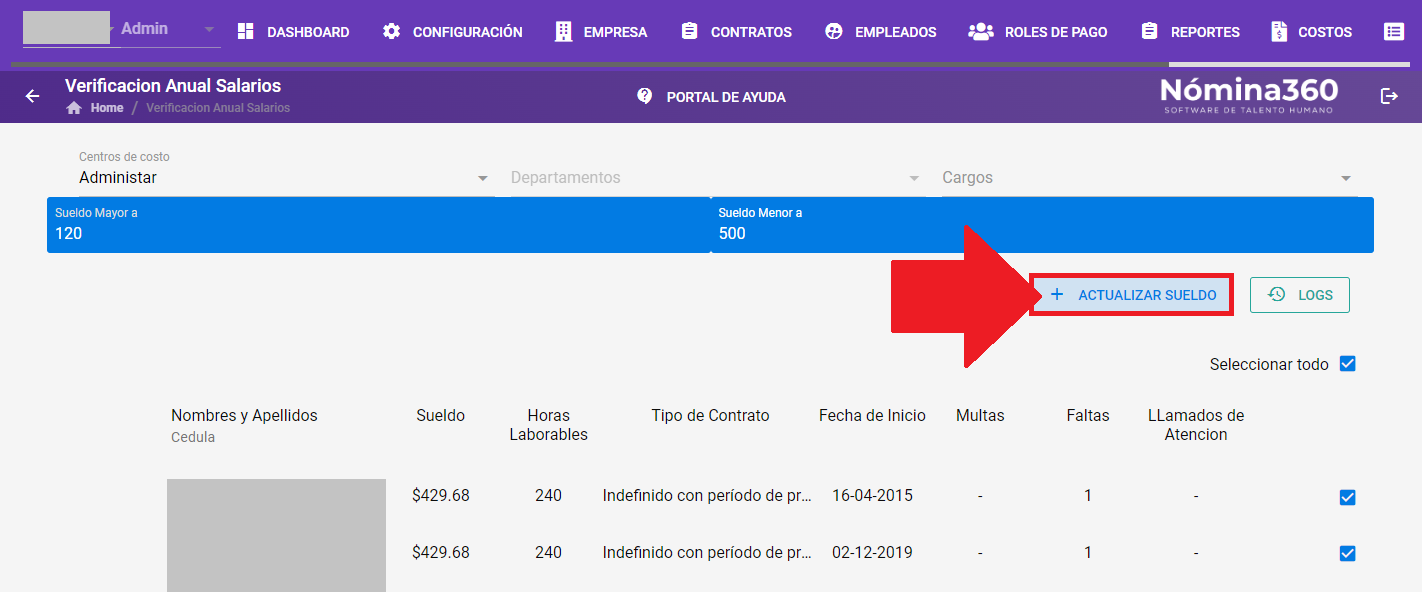Click the Nombres y Apellidos column header

(244, 416)
